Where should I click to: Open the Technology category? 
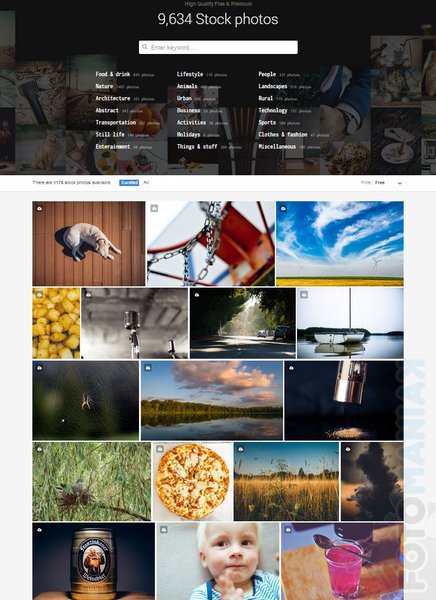pos(273,111)
